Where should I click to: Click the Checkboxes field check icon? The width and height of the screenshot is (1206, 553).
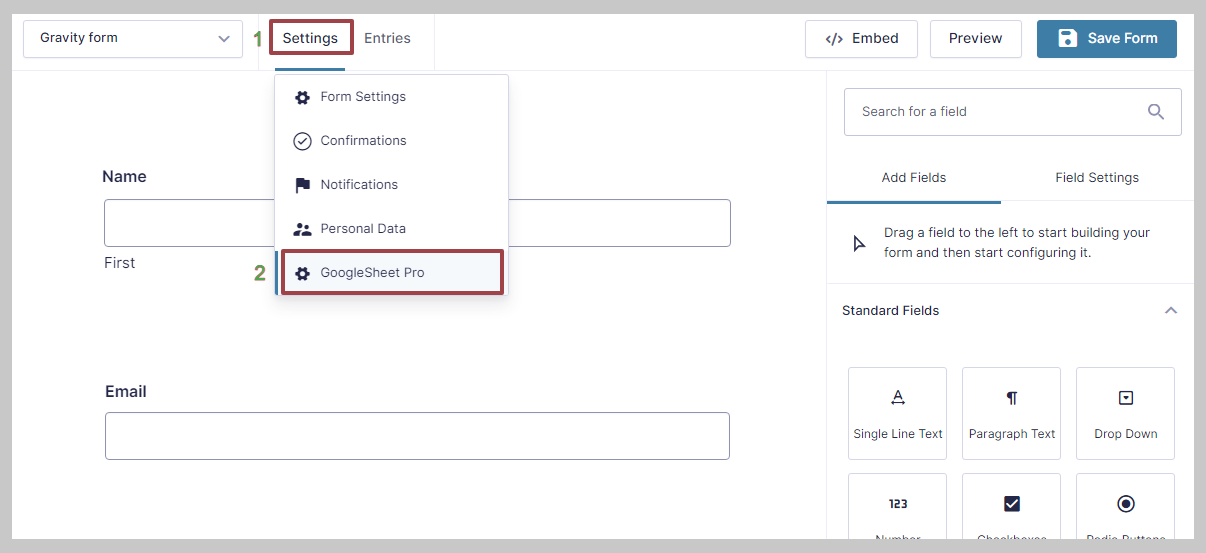(x=1012, y=503)
